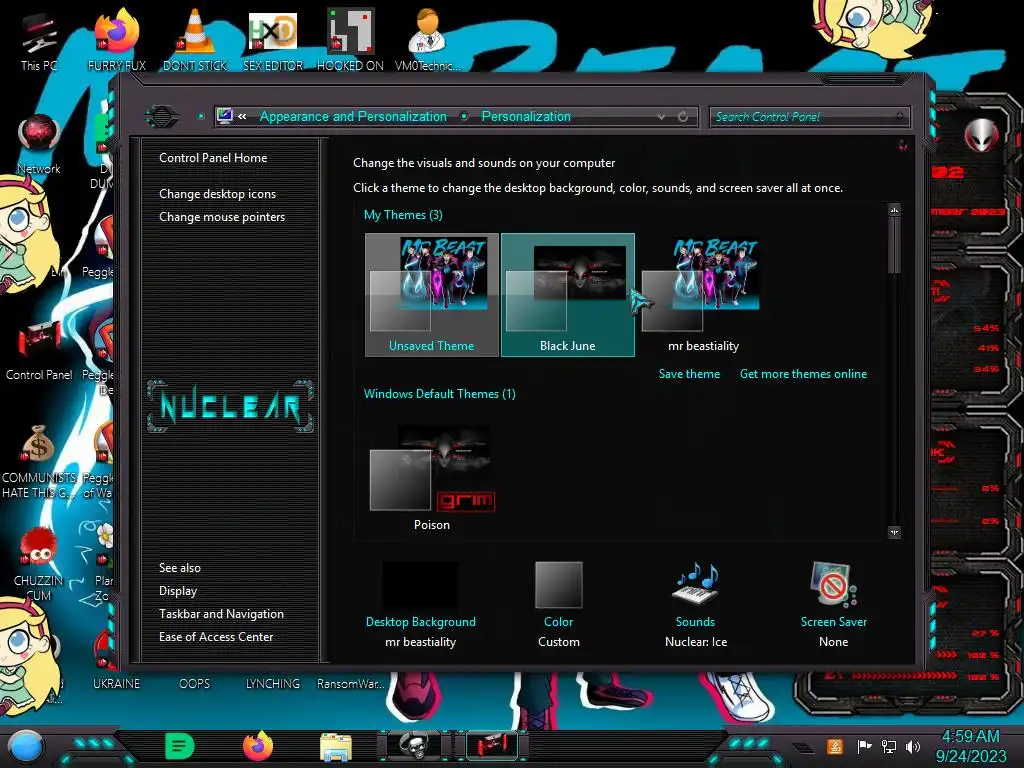Click the Alienware head gadget icon
This screenshot has height=768, width=1024.
point(981,135)
